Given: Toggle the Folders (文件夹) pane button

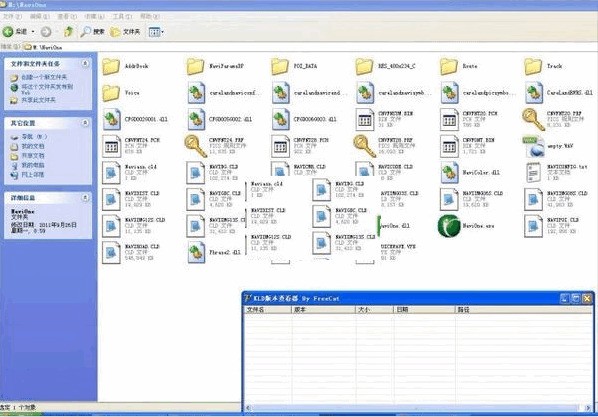Looking at the screenshot, I should point(125,32).
